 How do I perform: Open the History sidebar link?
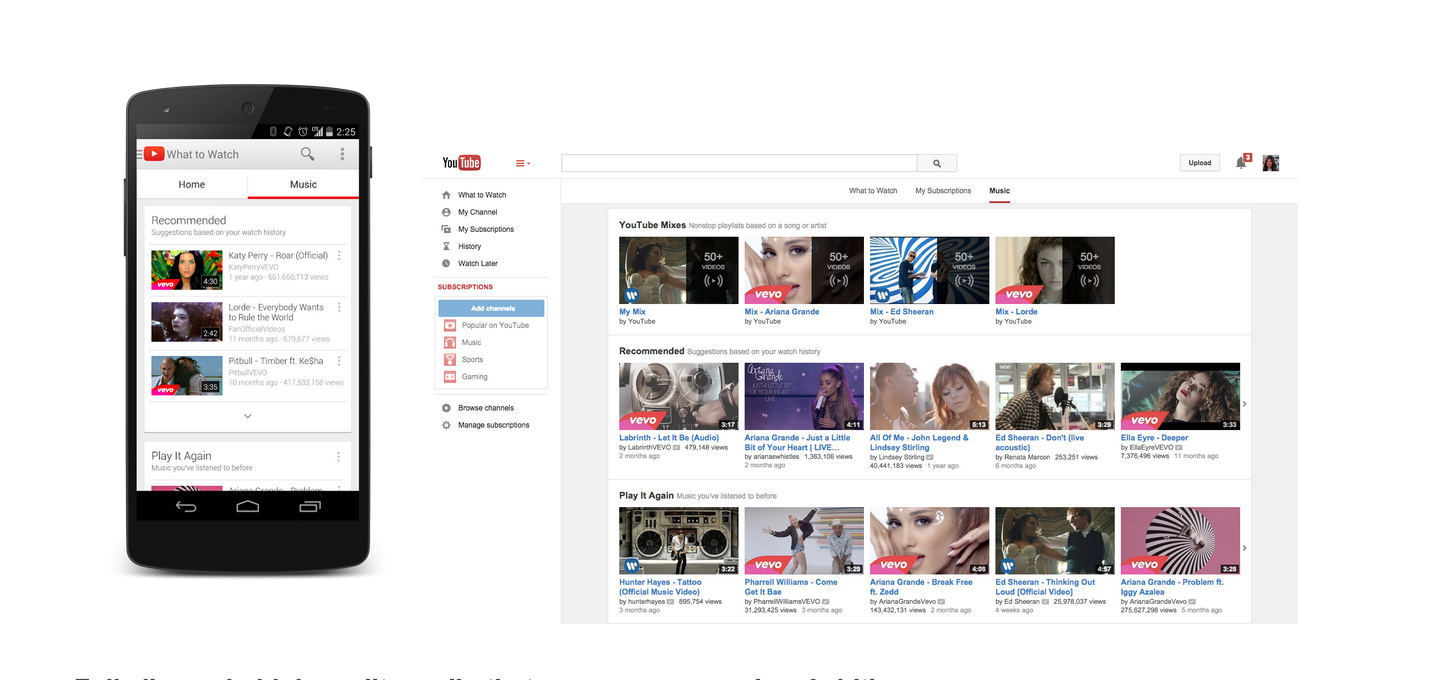pyautogui.click(x=469, y=246)
